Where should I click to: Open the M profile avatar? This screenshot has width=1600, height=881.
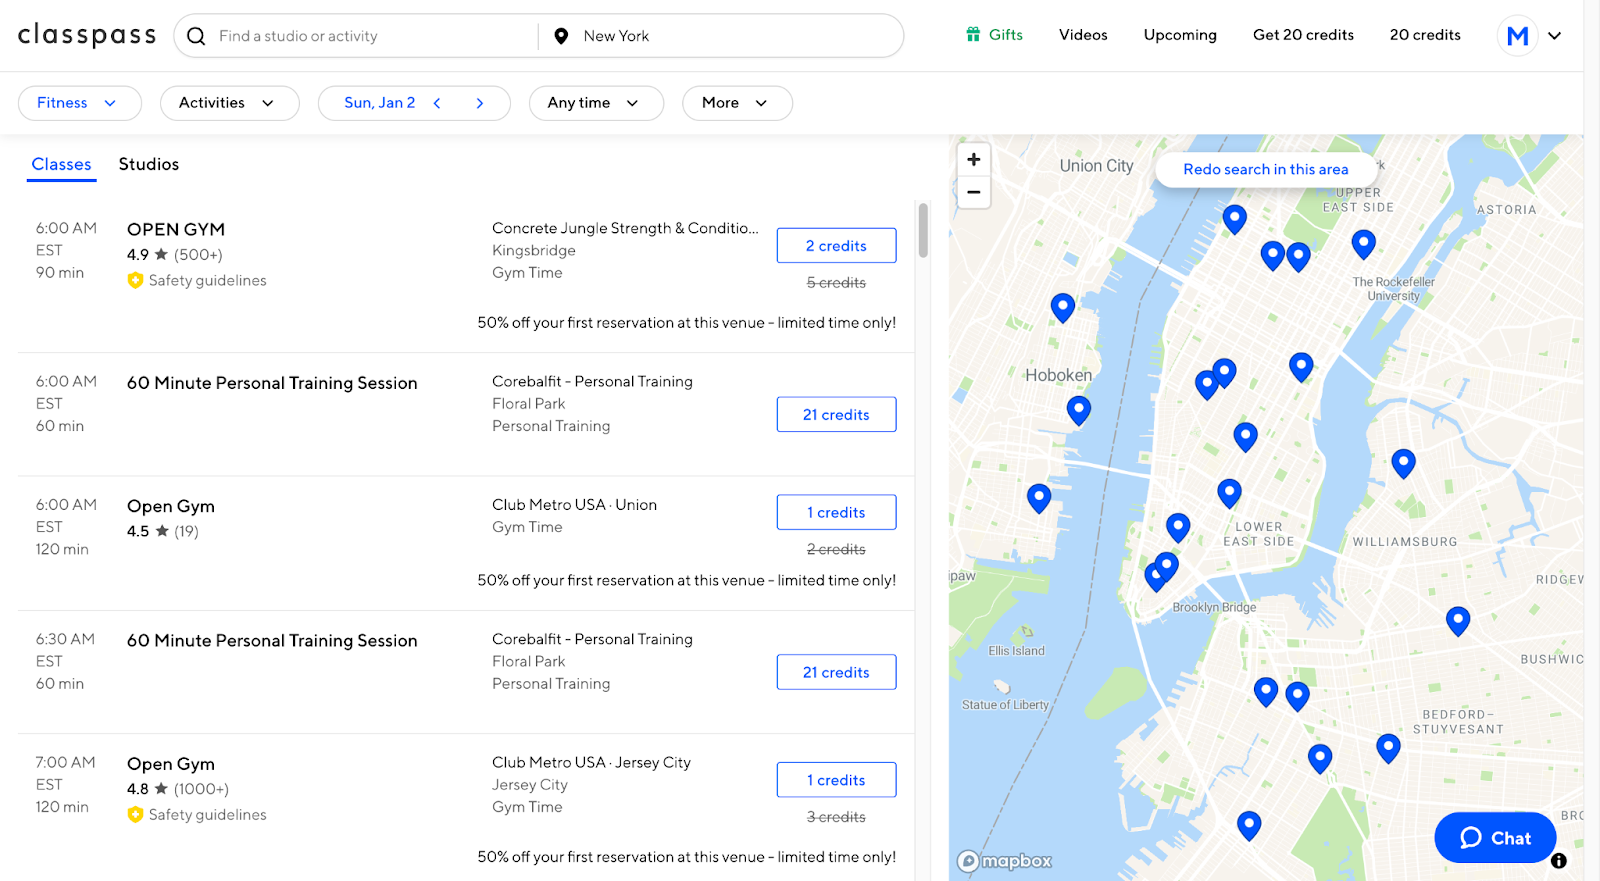click(1517, 36)
